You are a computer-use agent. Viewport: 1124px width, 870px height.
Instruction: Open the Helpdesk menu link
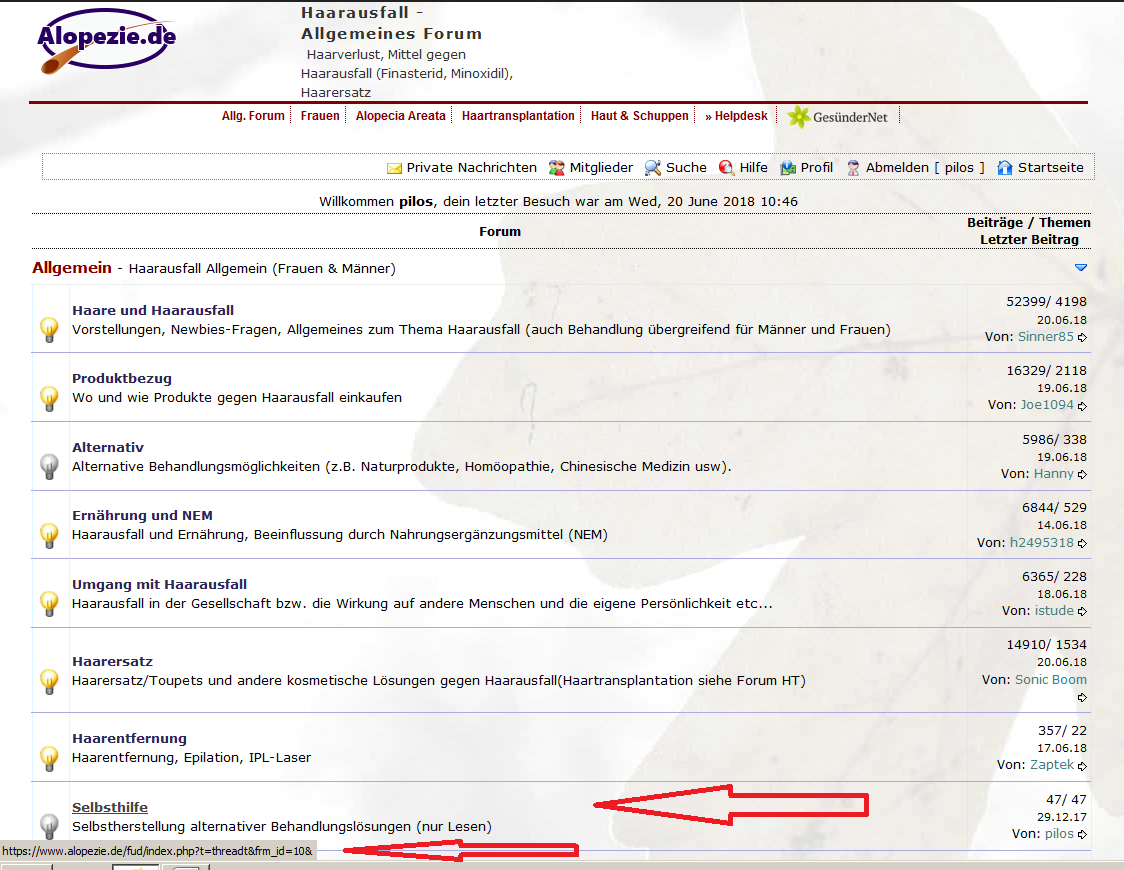(736, 116)
